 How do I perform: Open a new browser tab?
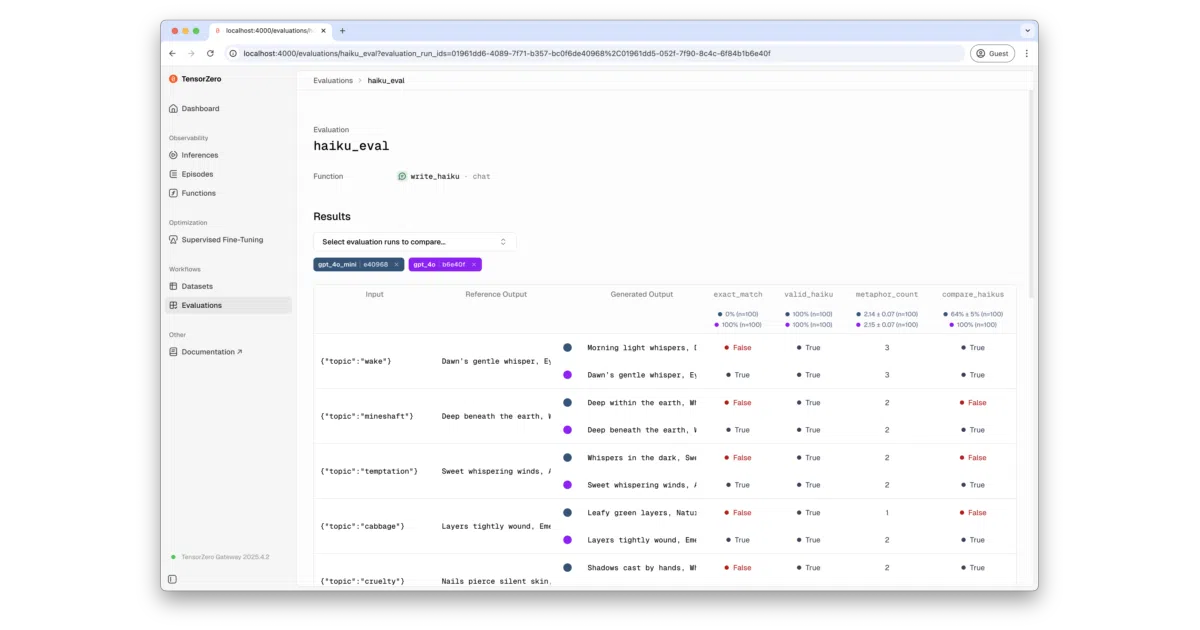coord(343,31)
